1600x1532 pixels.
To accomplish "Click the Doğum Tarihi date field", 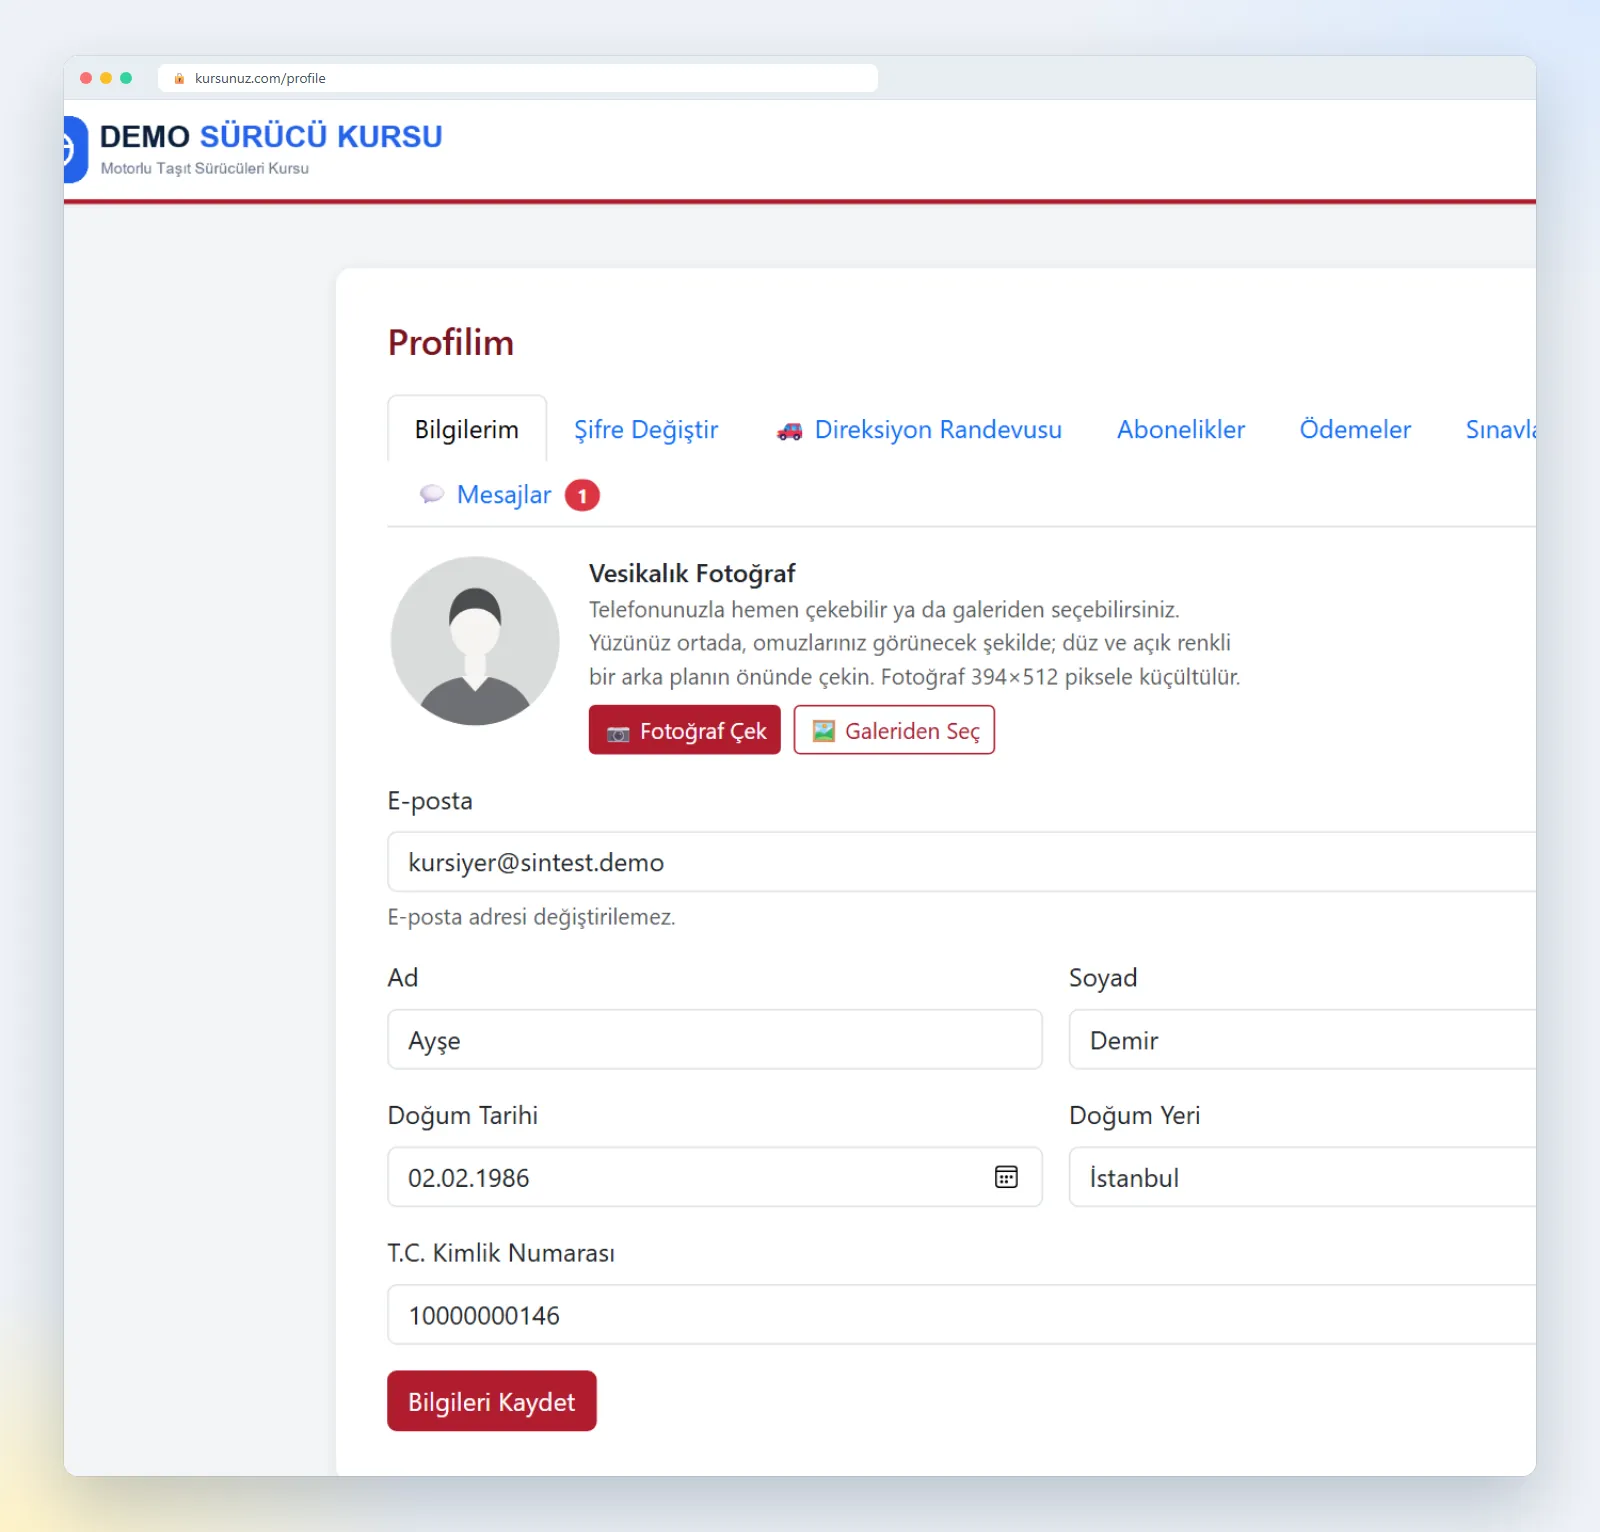I will click(x=715, y=1177).
